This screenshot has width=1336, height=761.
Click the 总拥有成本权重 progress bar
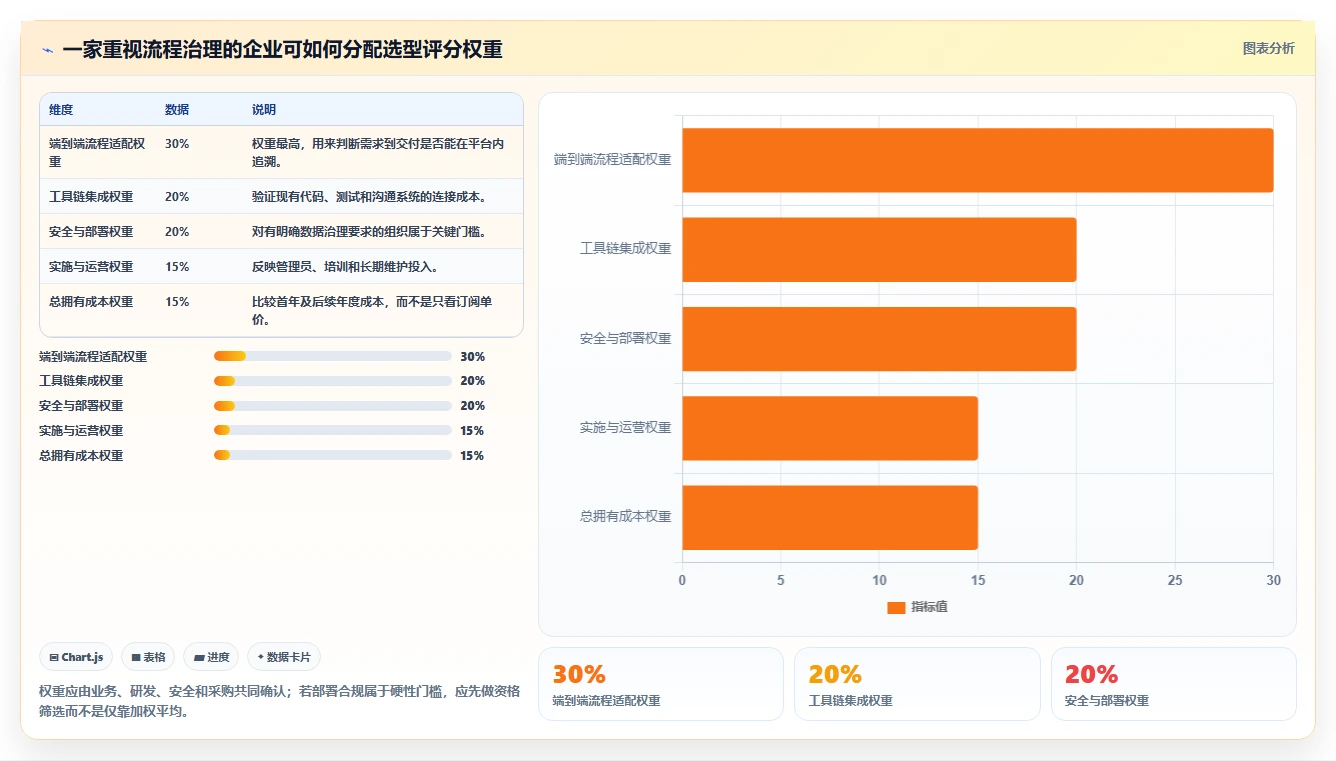333,456
